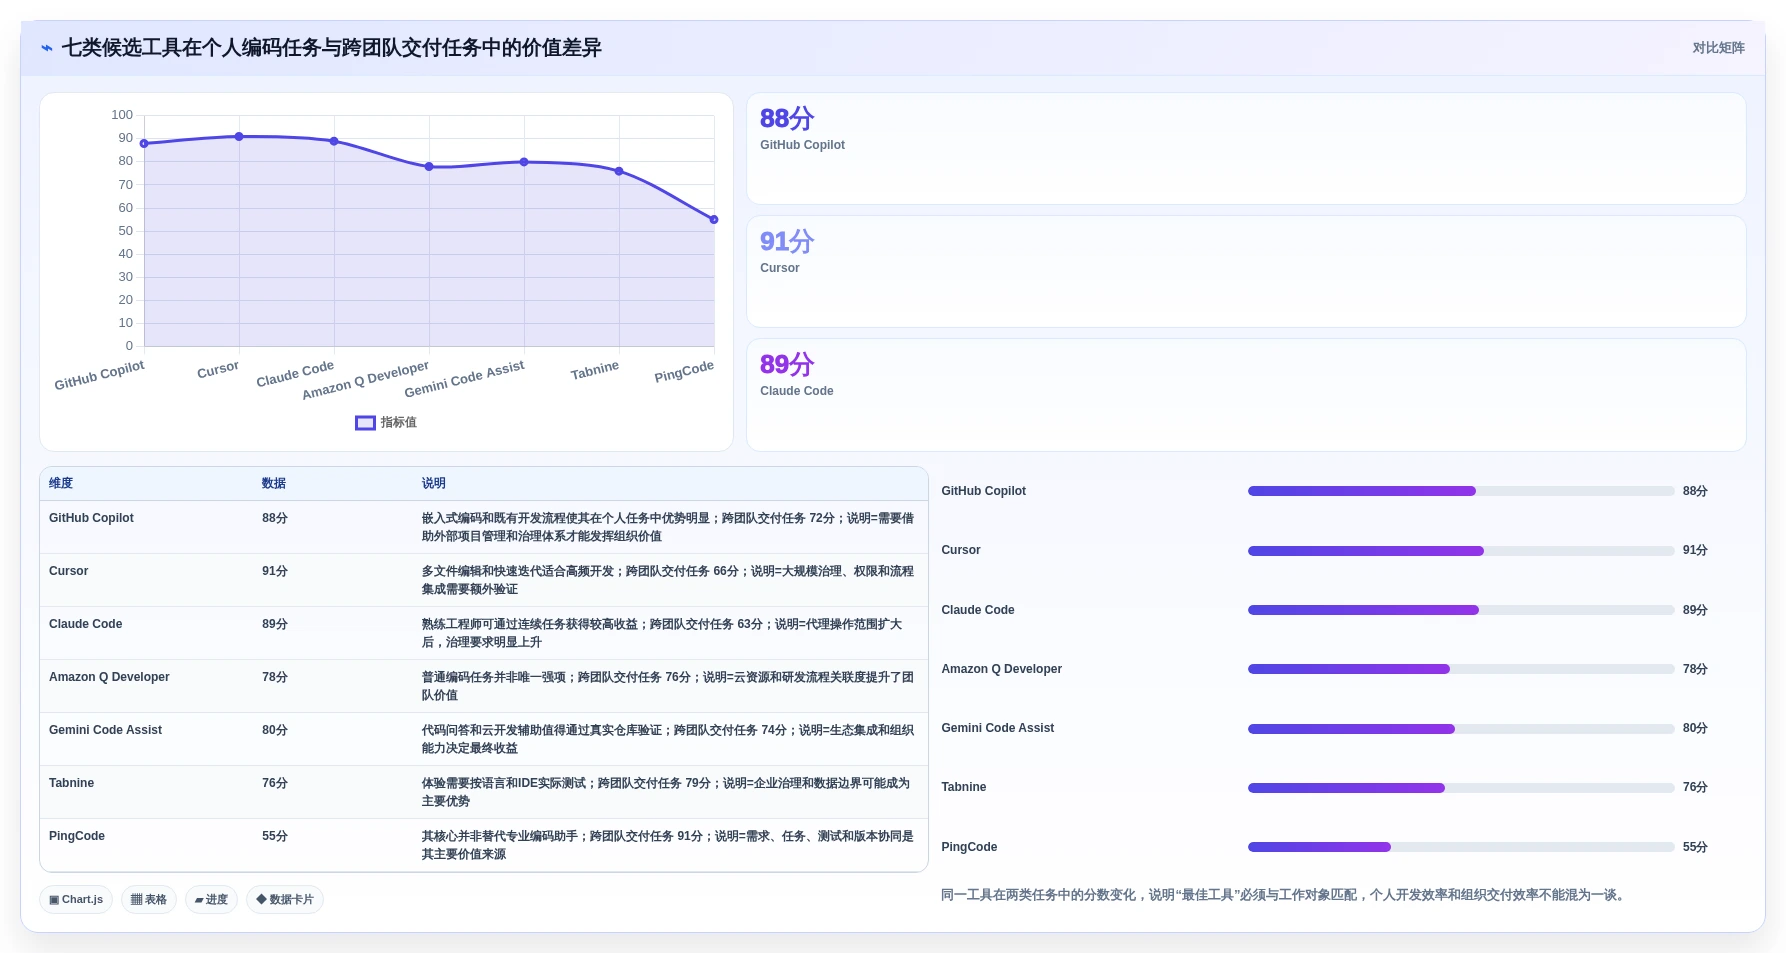Image resolution: width=1786 pixels, height=953 pixels.
Task: Click GitHub Copilot's progress bar
Action: [x=1461, y=491]
